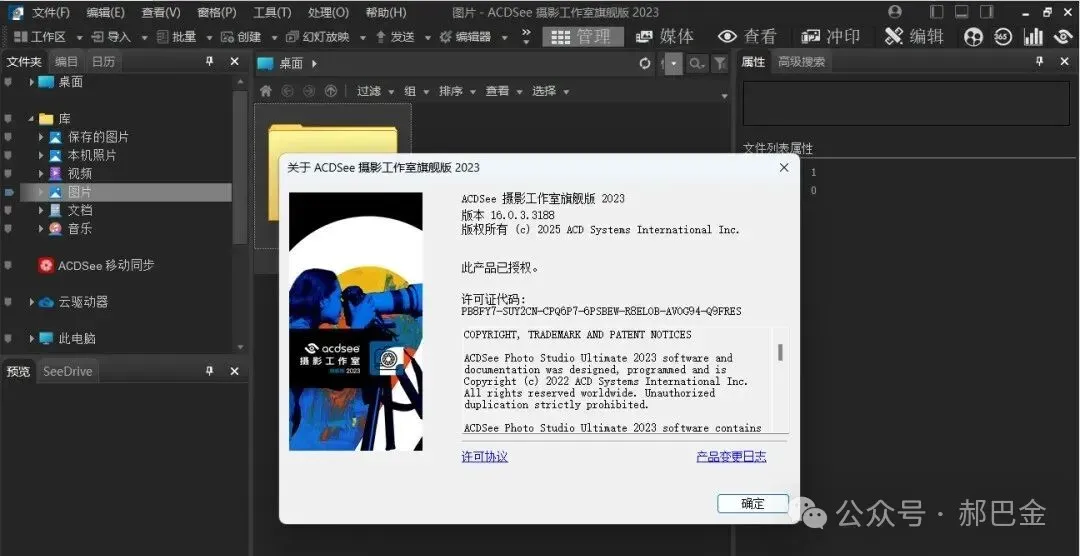Viewport: 1080px width, 556px height.
Task: Open the 过滤 dropdown in the file list toolbar
Action: [x=375, y=91]
